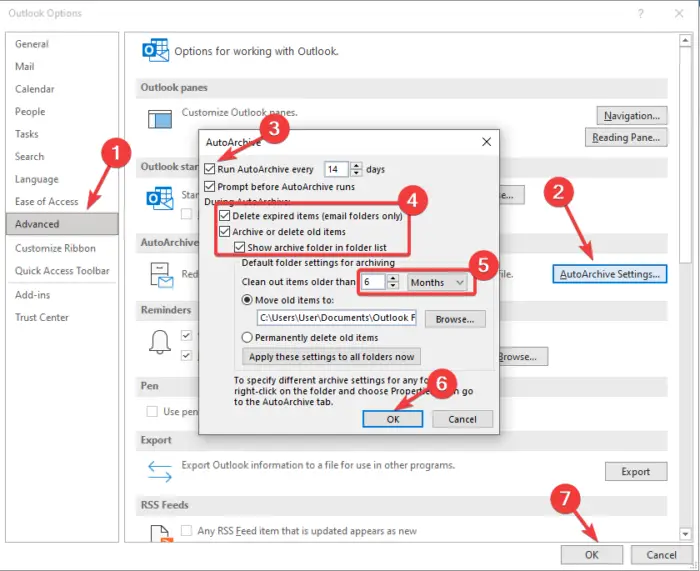
Task: Toggle Prompt before AutoArchive runs checkbox
Action: click(209, 186)
